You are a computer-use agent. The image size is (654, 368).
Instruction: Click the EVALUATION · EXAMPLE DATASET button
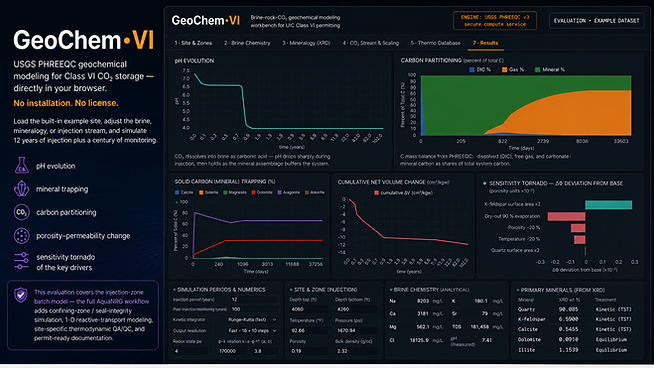click(x=596, y=20)
